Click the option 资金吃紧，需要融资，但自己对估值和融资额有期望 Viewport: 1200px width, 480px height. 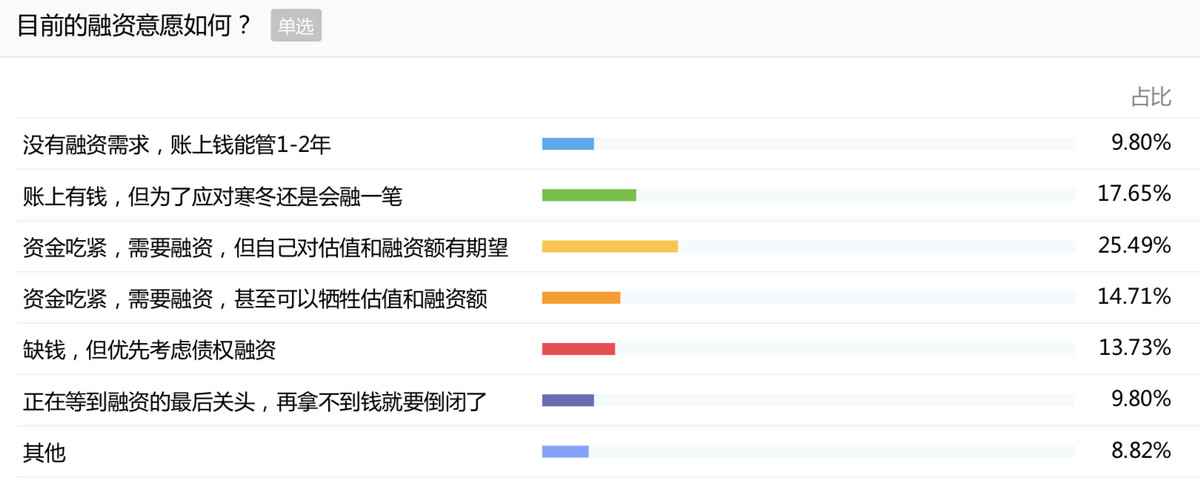pos(266,247)
